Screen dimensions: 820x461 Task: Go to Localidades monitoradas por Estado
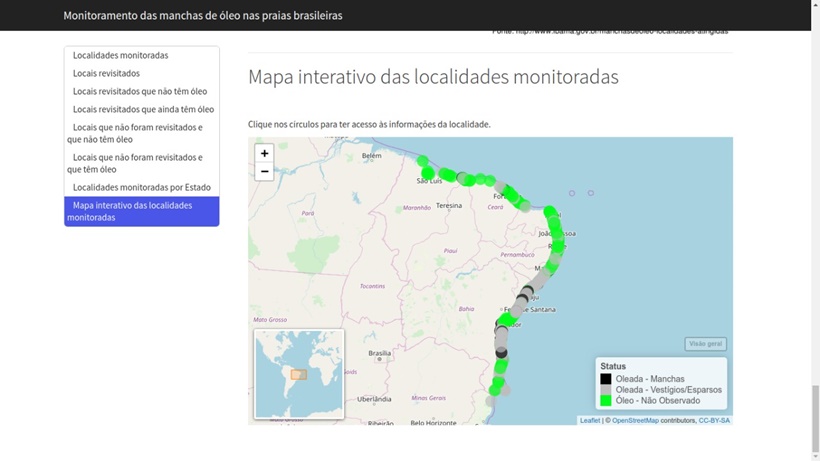[142, 187]
